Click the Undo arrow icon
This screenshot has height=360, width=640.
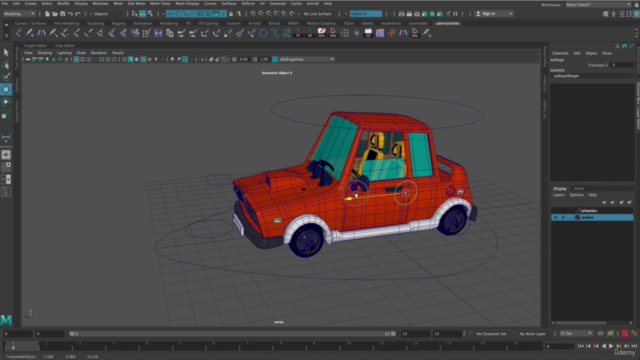point(70,14)
